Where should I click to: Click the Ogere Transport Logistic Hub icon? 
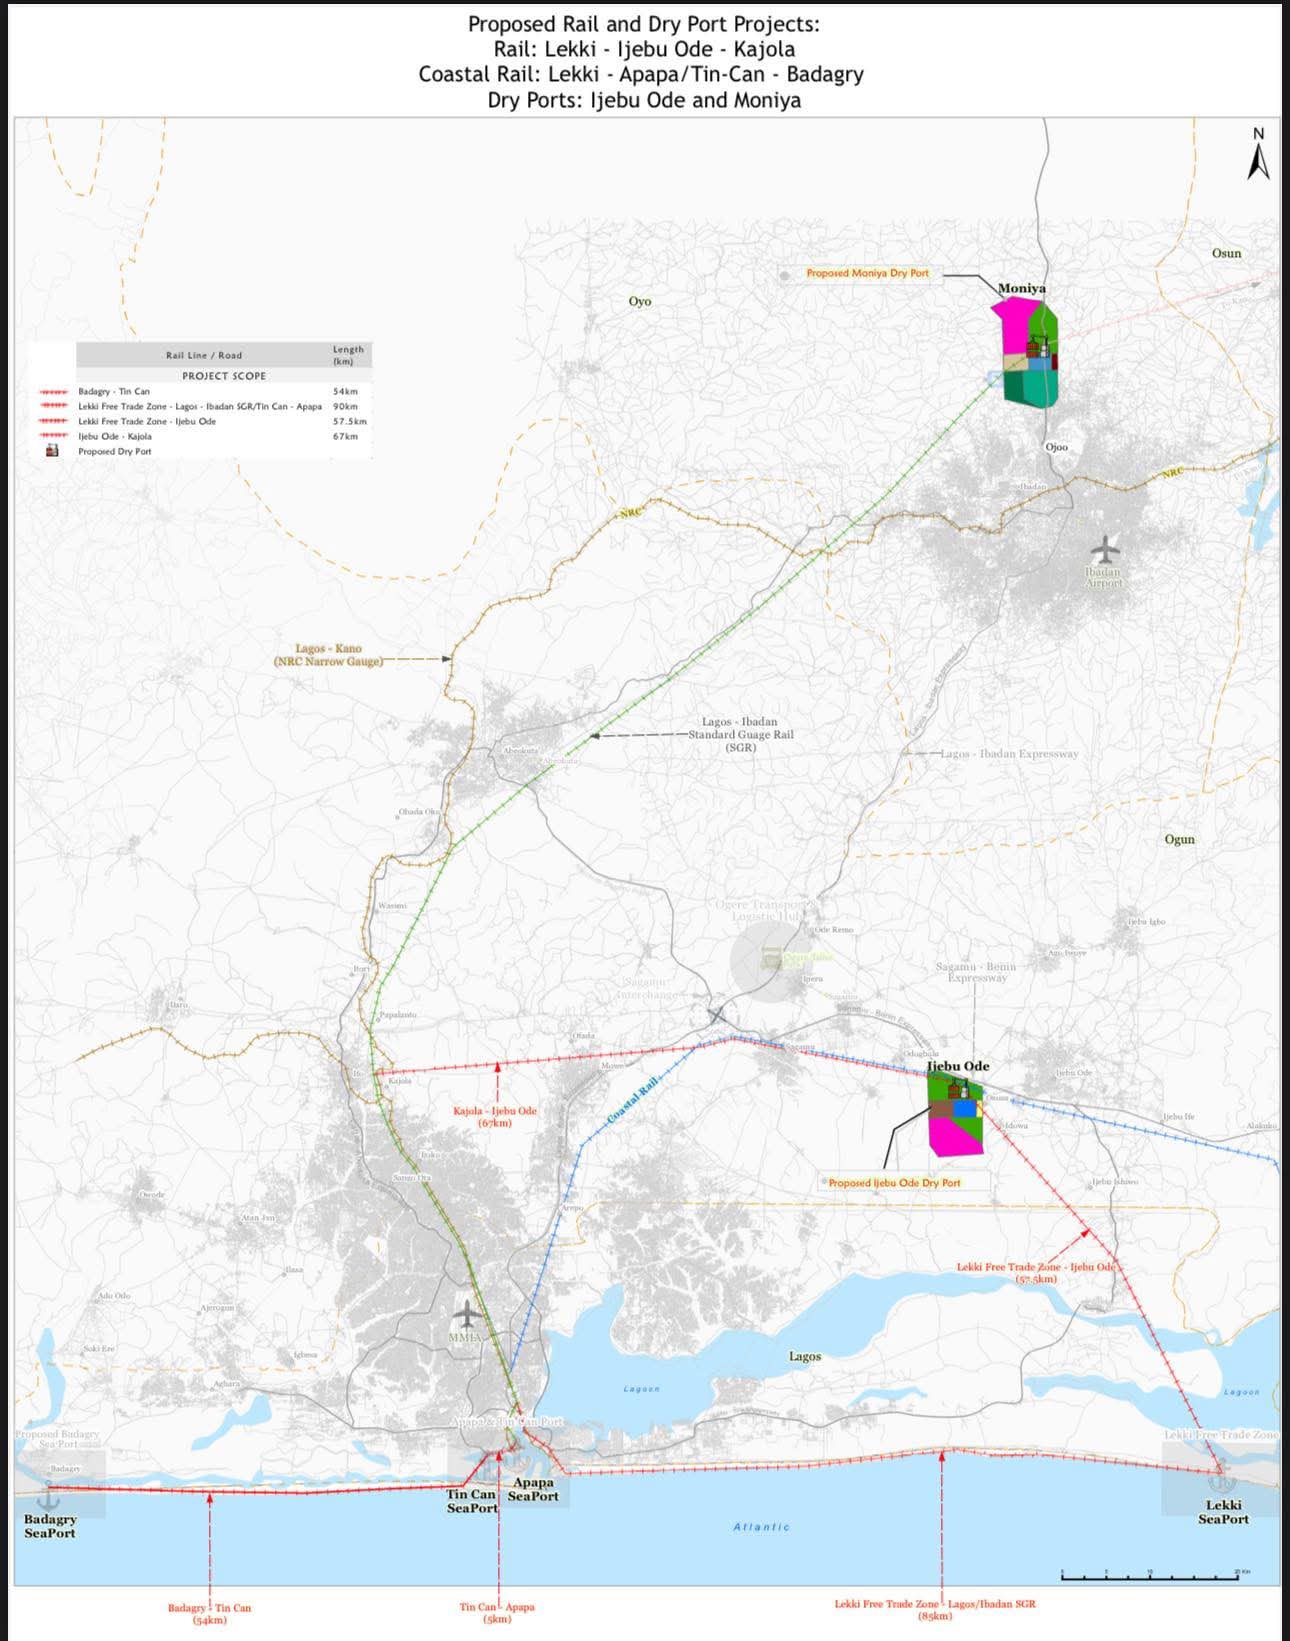pyautogui.click(x=770, y=959)
